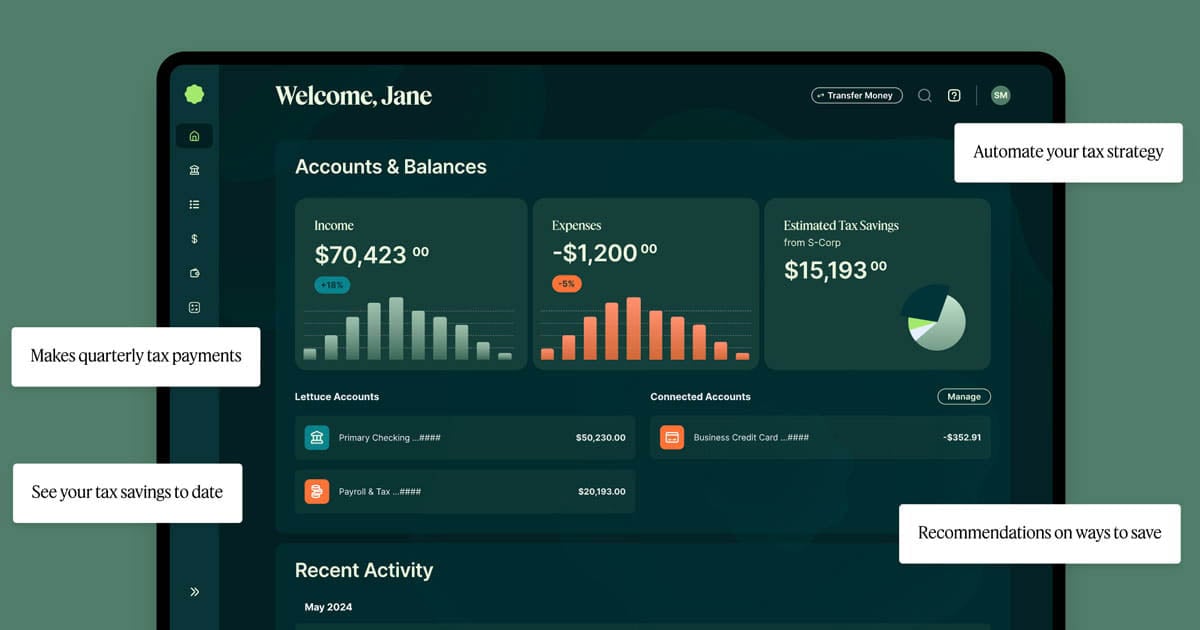The image size is (1200, 630).
Task: Open help question mark icon
Action: [954, 95]
